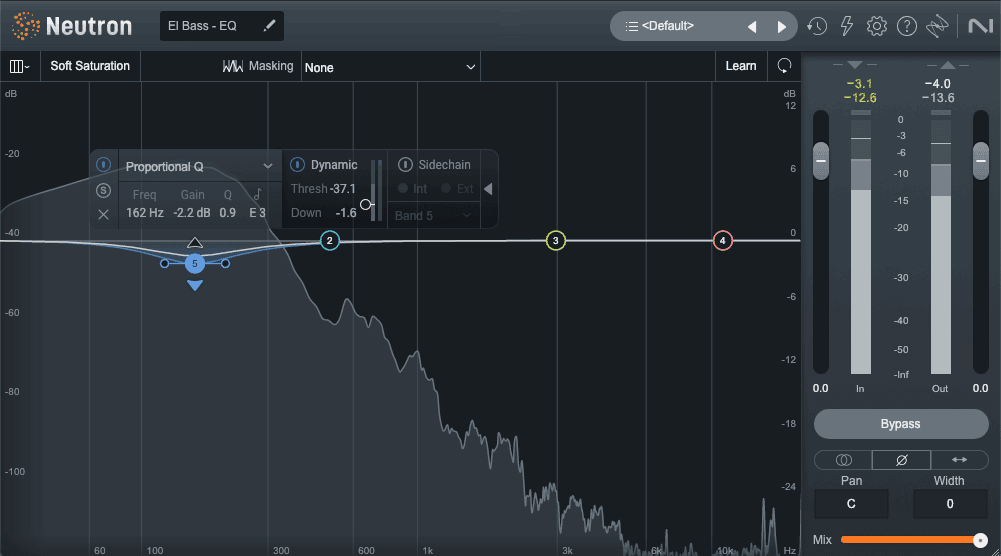The image size is (1001, 556).
Task: Select Int sidechain radio
Action: [403, 188]
